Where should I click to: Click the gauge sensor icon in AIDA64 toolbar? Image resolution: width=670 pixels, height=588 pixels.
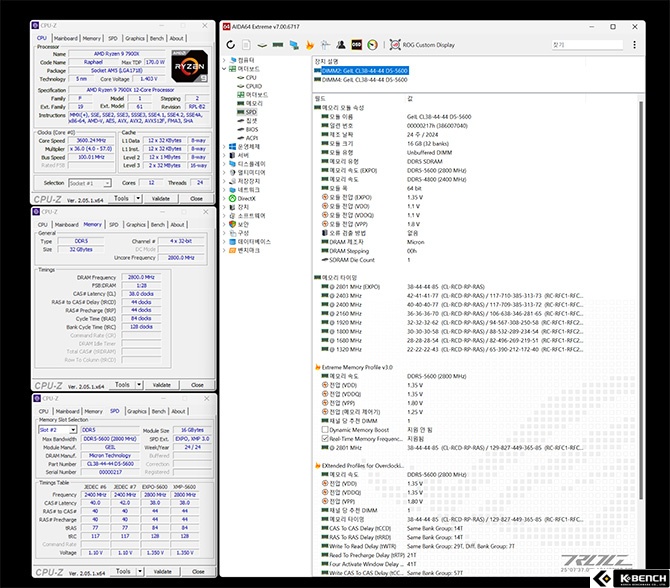(372, 45)
